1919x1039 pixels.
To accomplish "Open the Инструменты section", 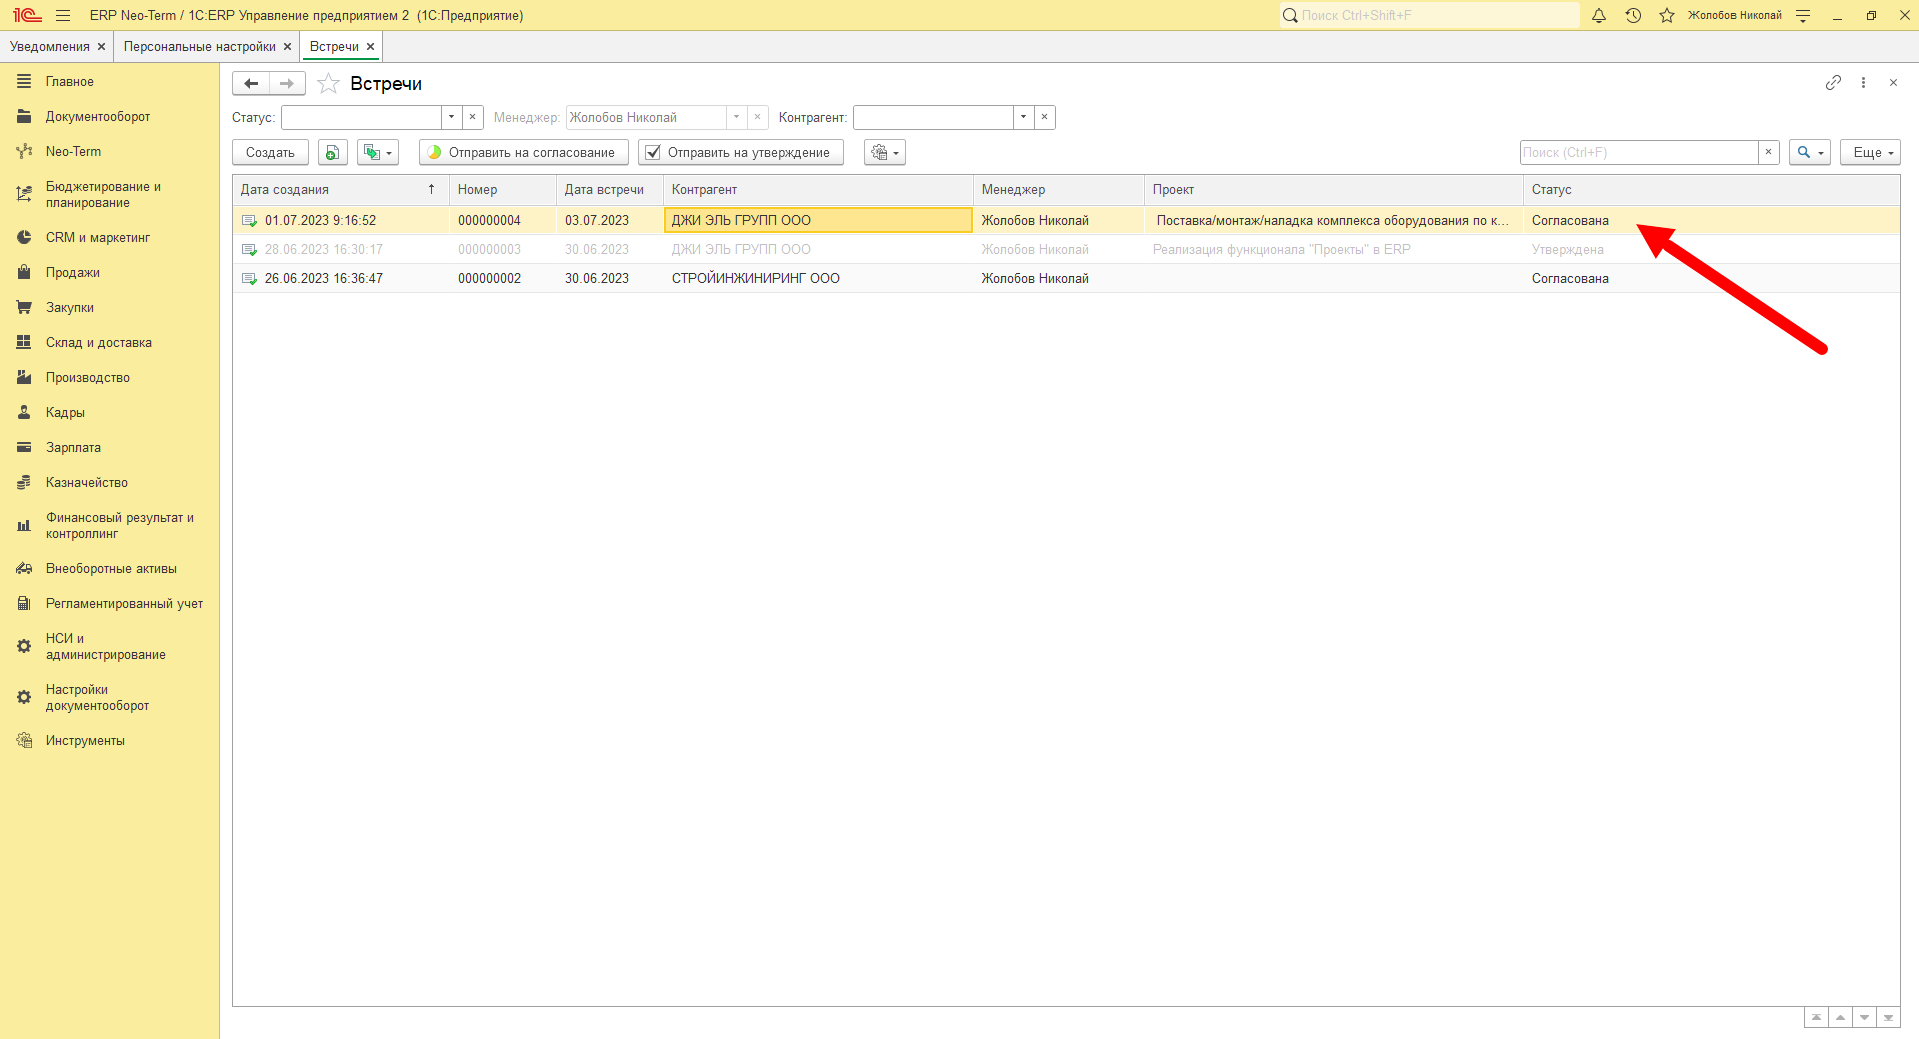I will coord(85,740).
